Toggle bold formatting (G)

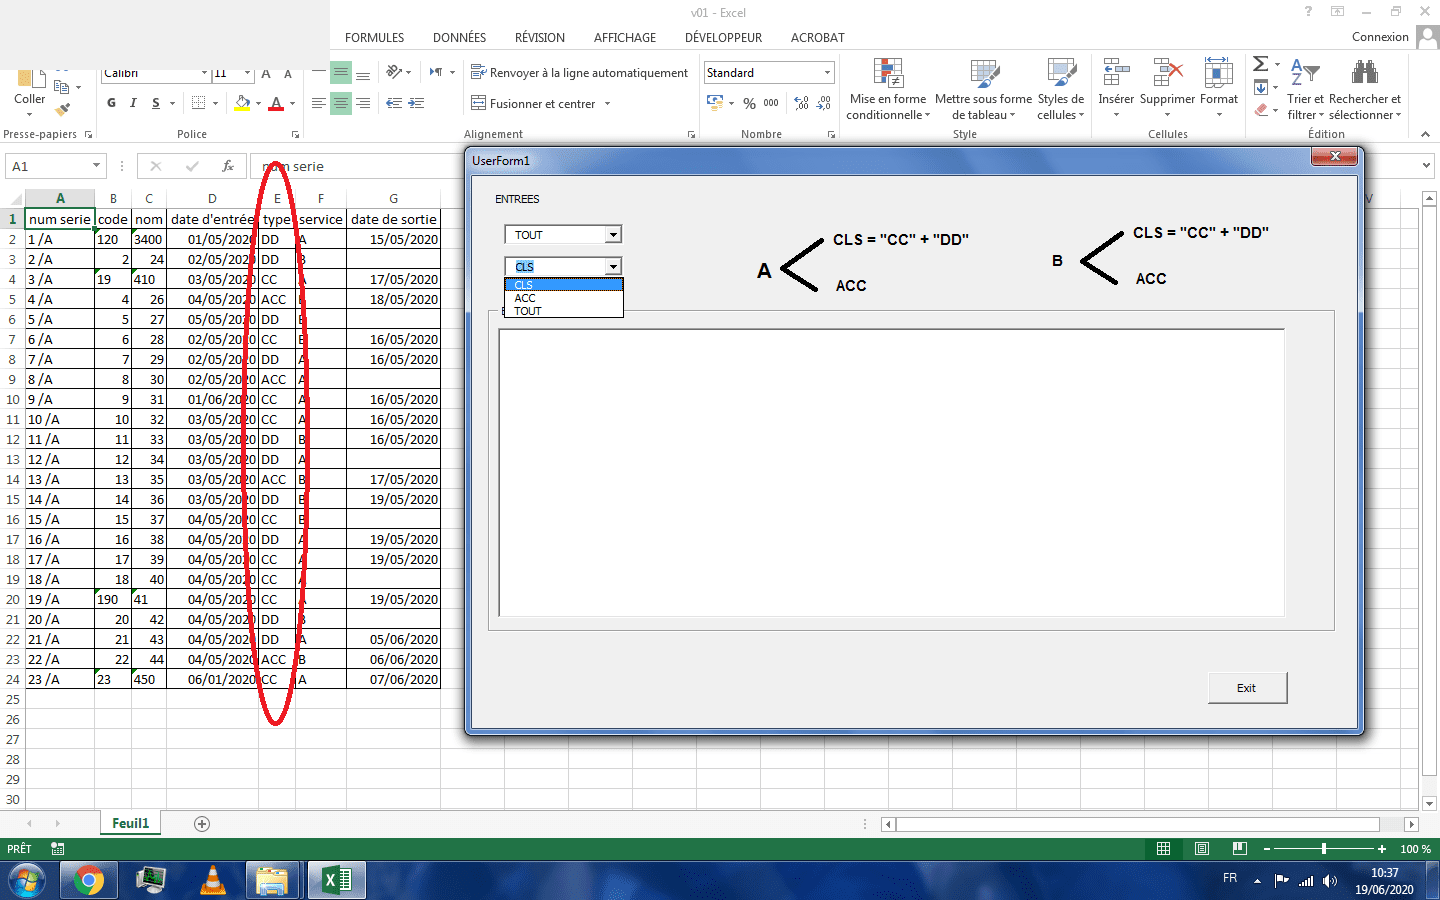111,103
